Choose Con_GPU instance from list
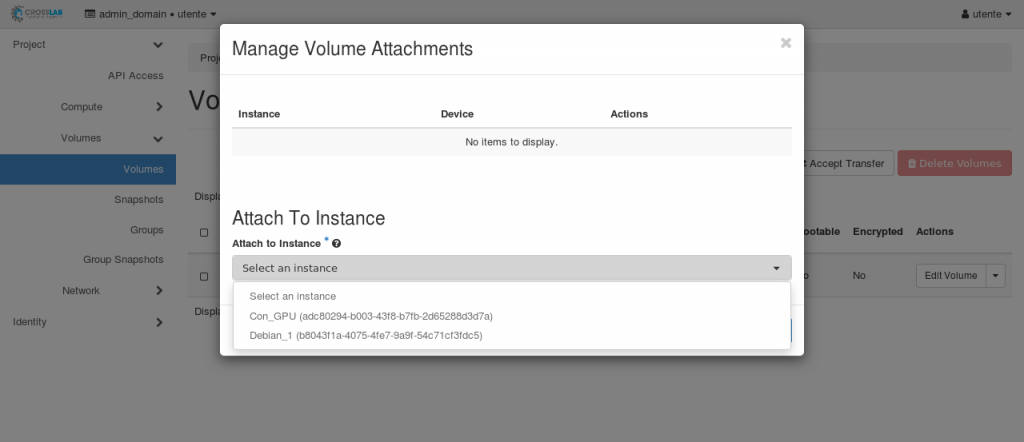 pyautogui.click(x=370, y=316)
